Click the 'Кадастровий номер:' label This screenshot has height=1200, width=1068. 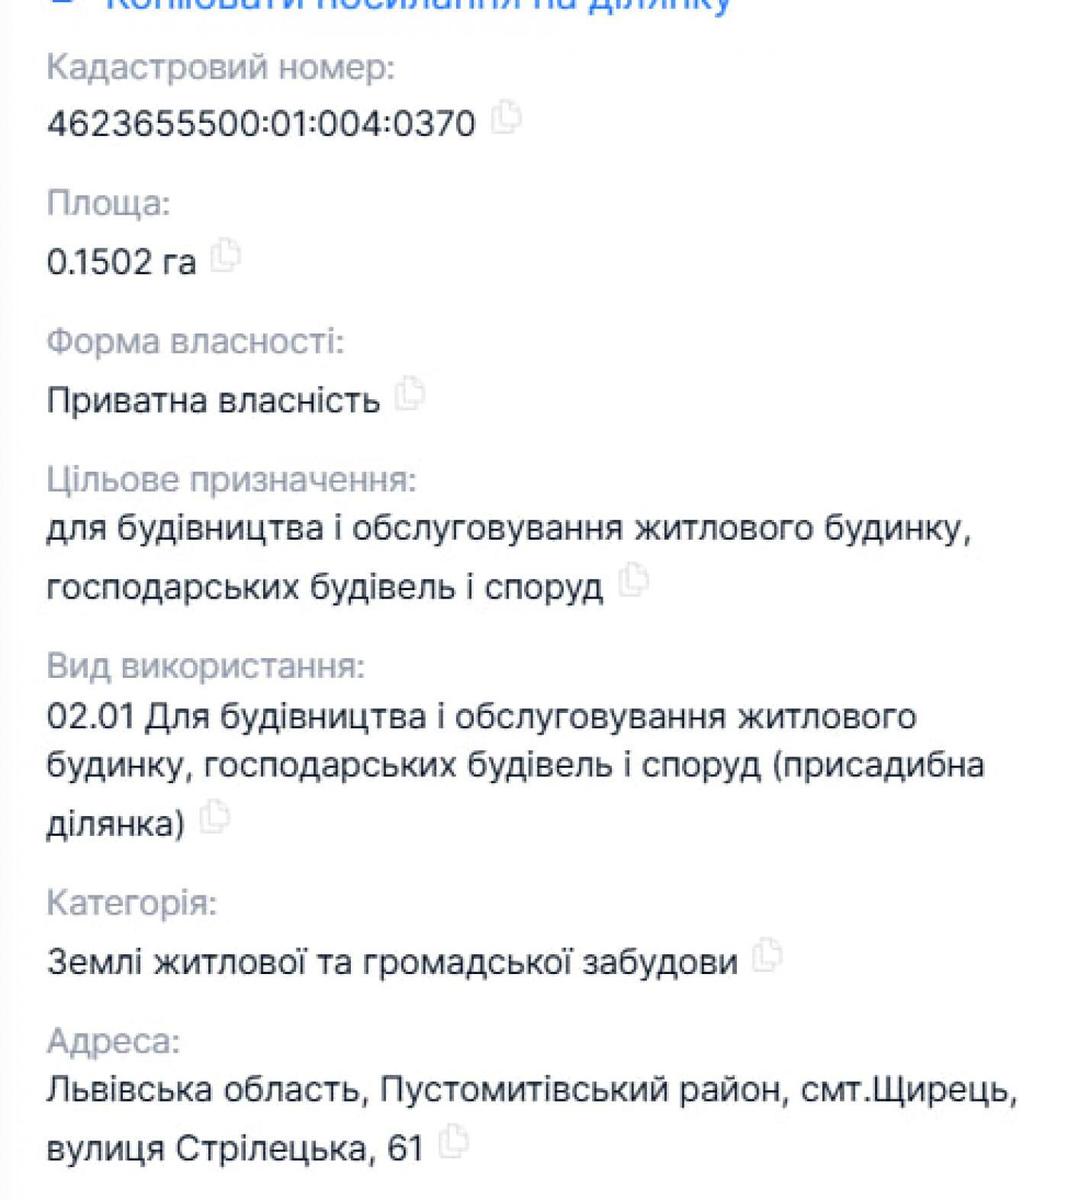(221, 68)
